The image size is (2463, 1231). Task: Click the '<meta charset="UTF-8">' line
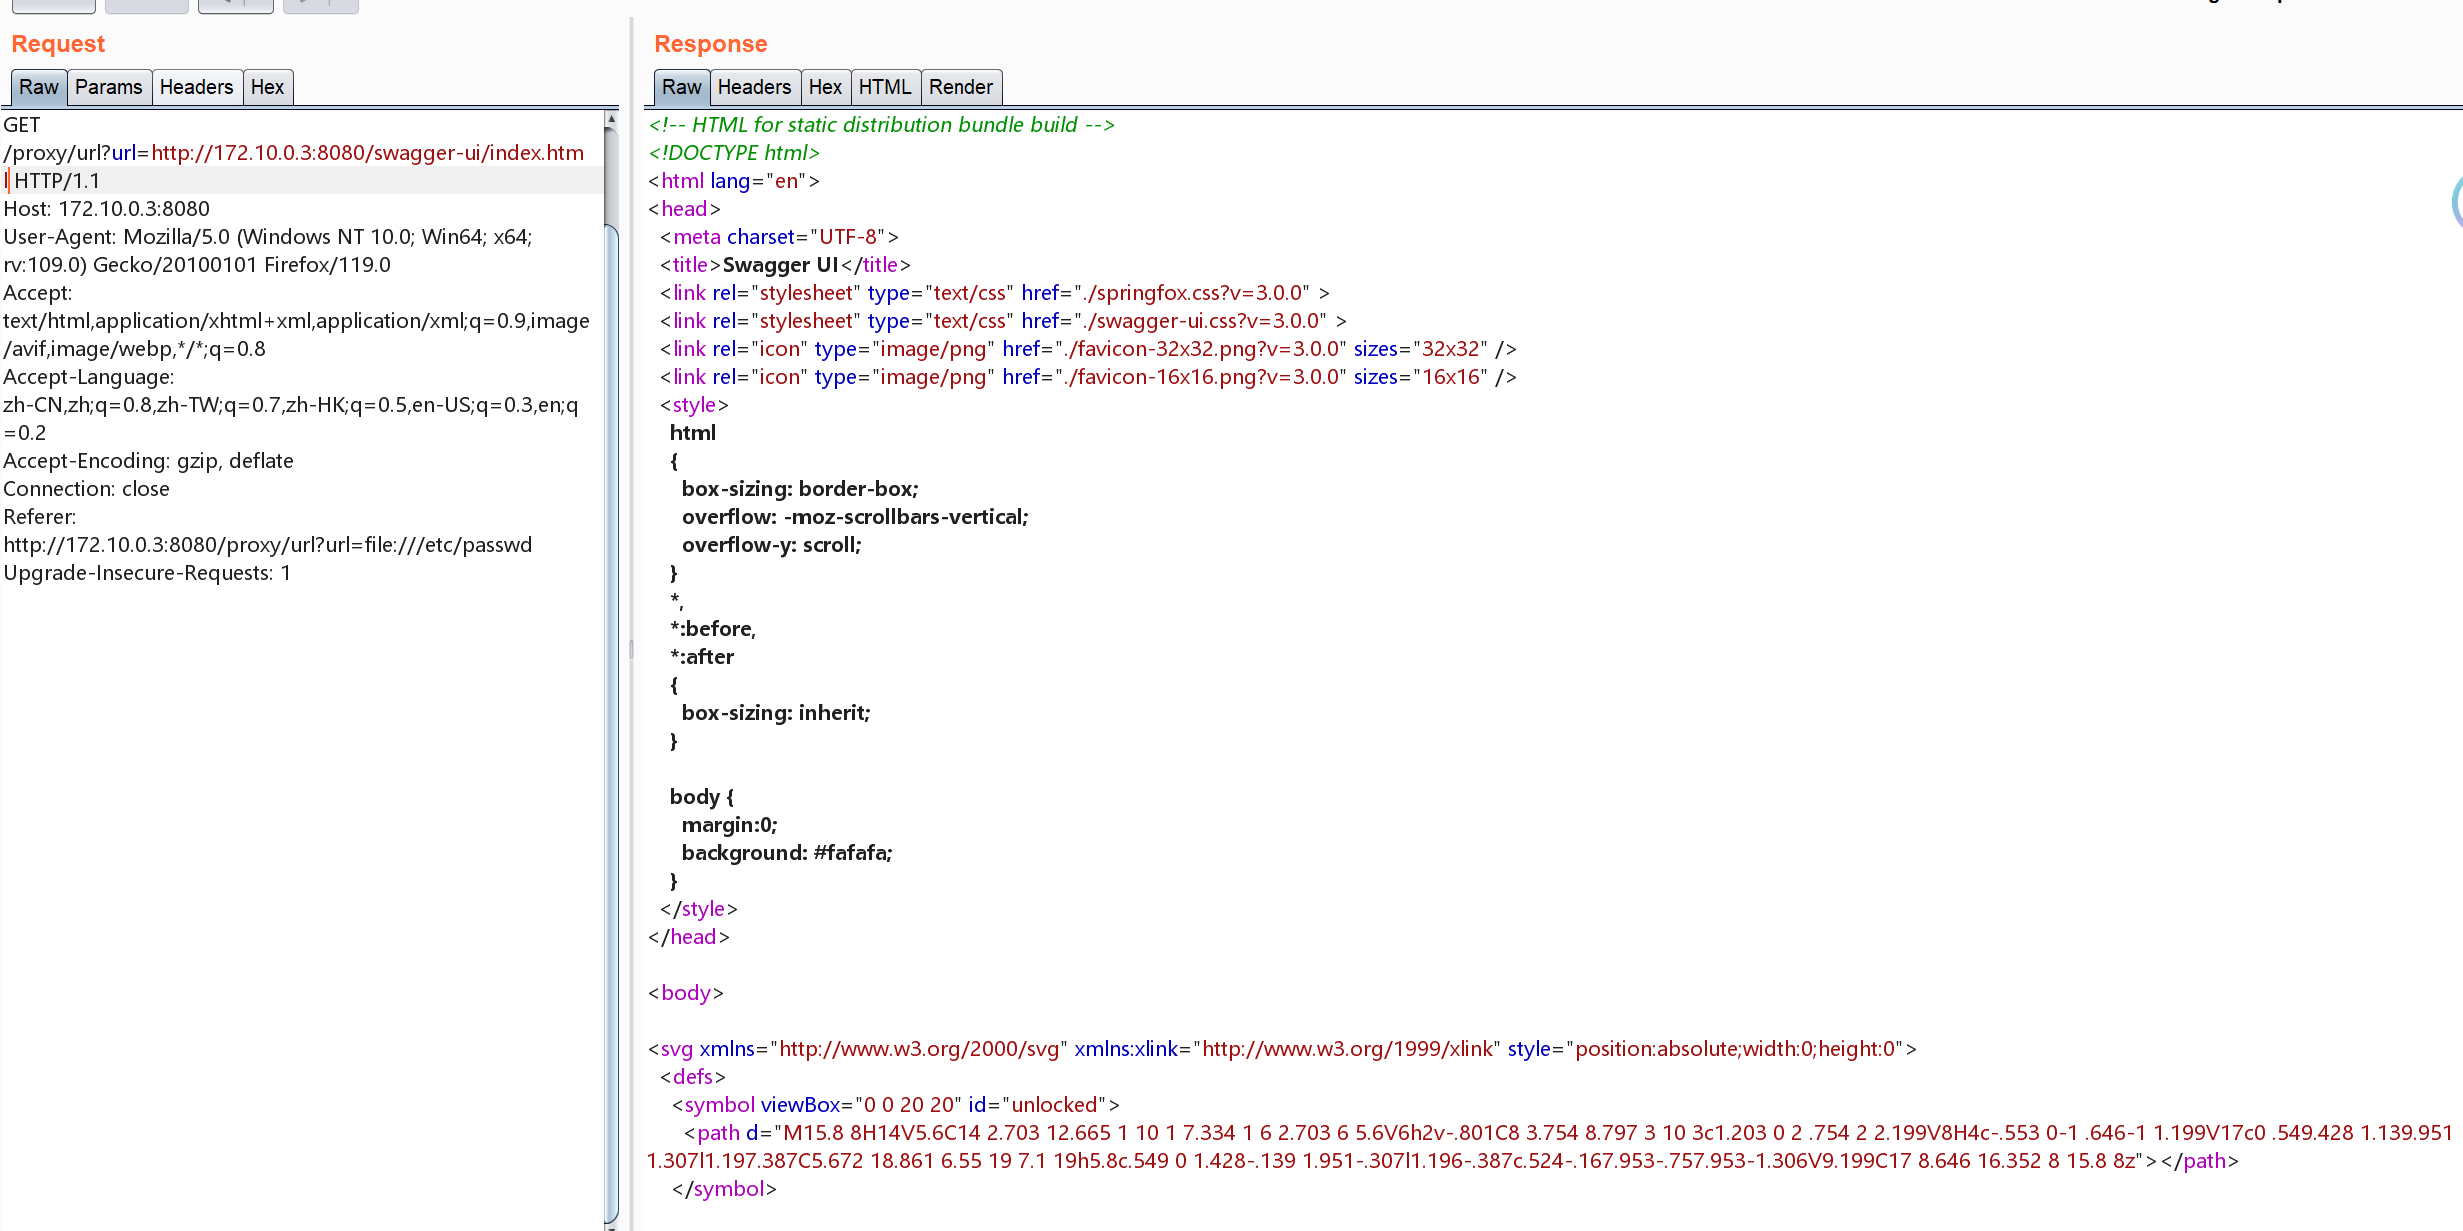pos(779,237)
